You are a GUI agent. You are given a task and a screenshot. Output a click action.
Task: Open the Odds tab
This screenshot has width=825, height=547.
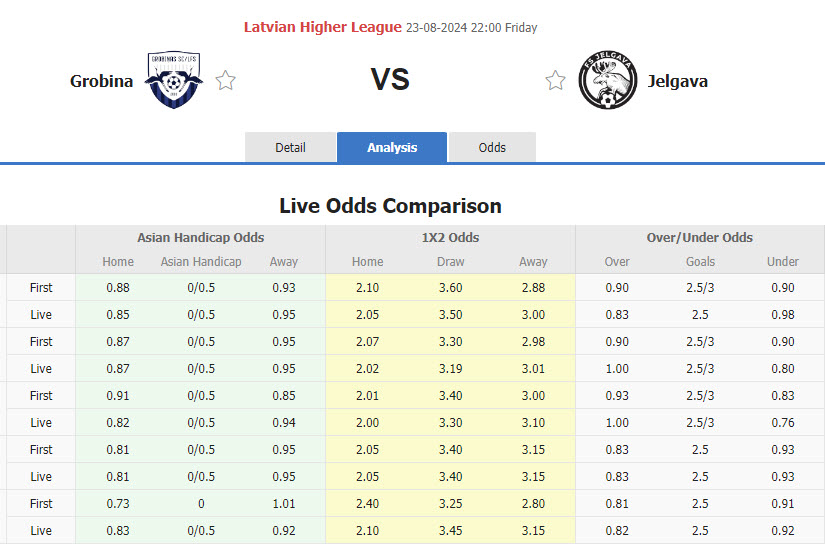click(492, 147)
